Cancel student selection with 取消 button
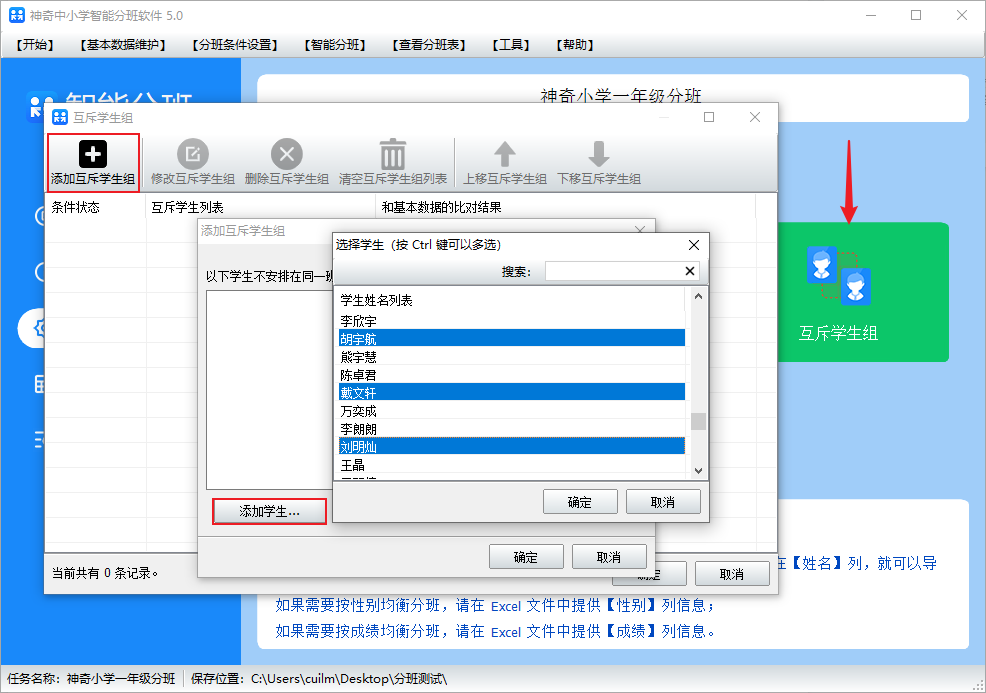The image size is (986, 693). point(662,502)
